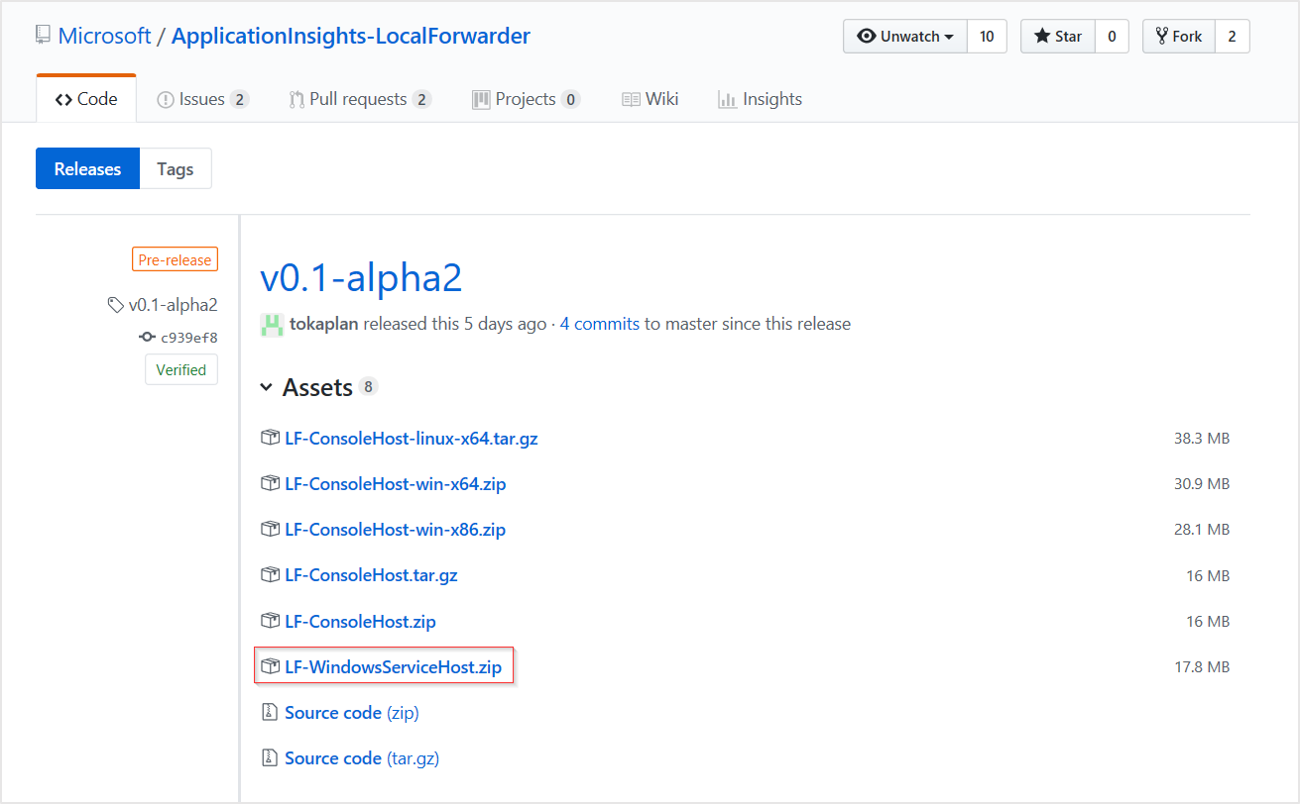Viewport: 1300px width, 804px height.
Task: Click the 17.8 MB file size
Action: (x=1202, y=666)
